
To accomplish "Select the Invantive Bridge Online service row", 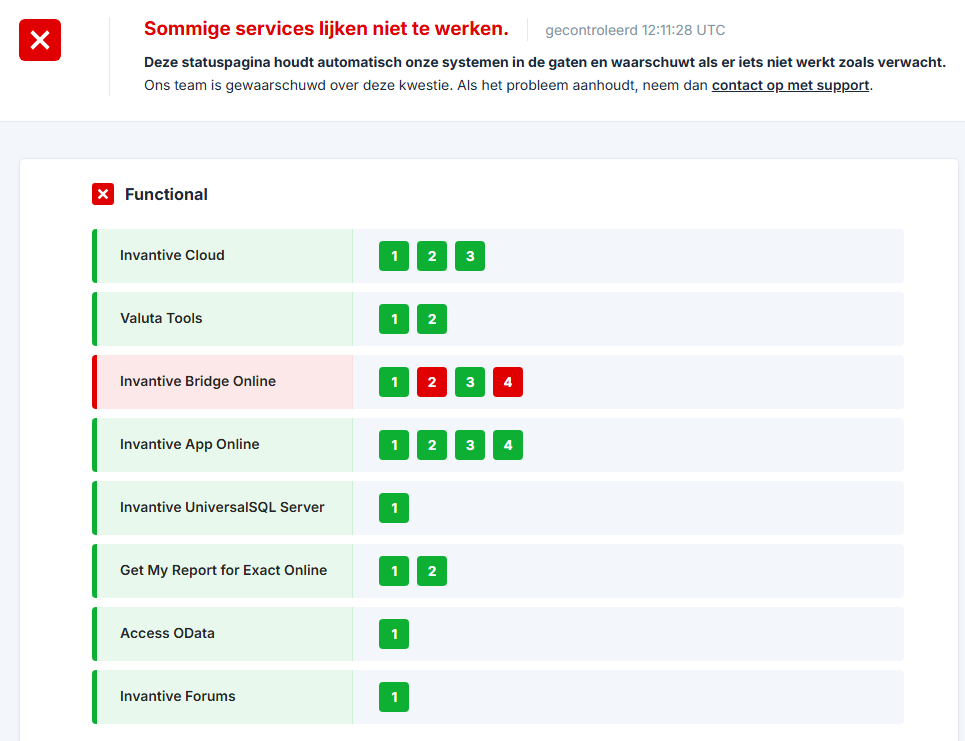I will pyautogui.click(x=198, y=382).
